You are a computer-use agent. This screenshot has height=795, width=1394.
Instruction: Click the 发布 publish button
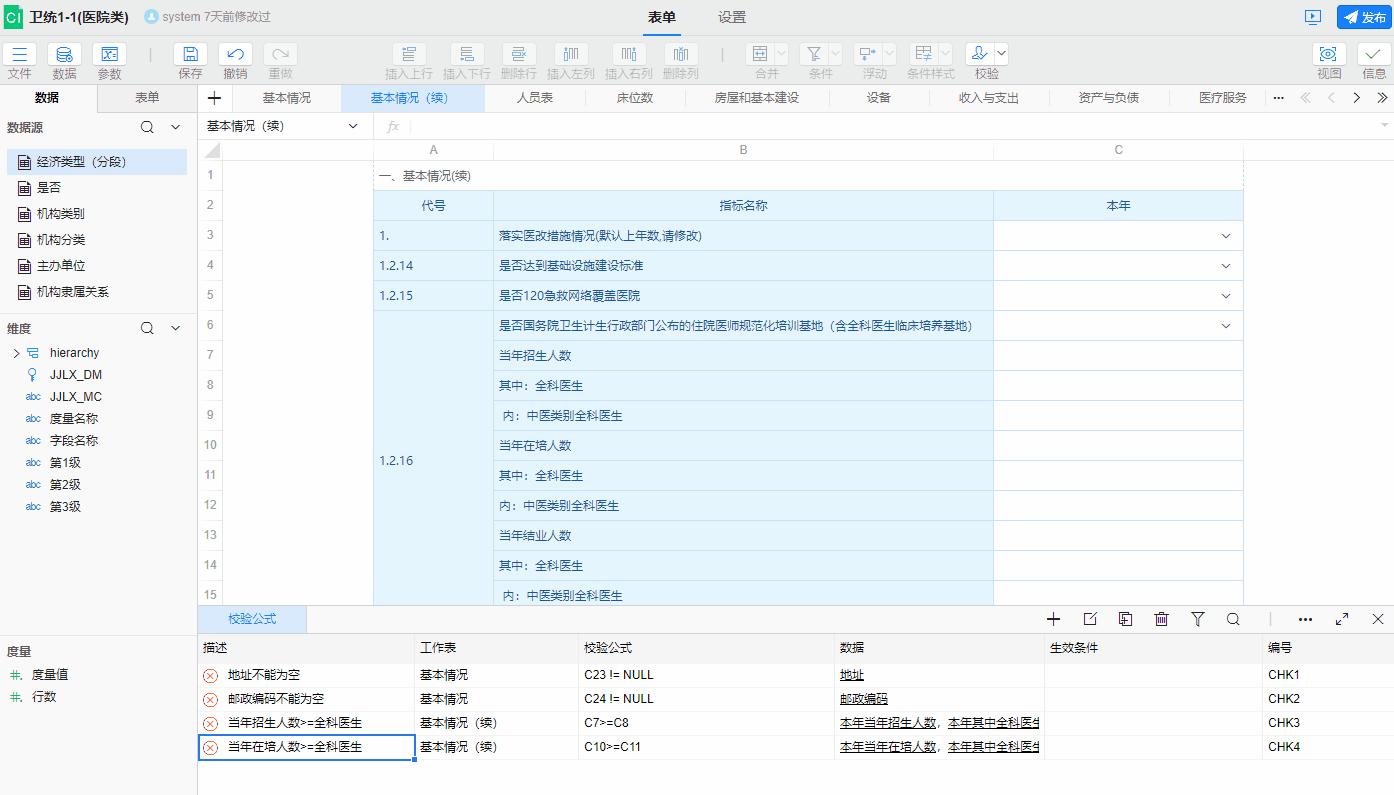pyautogui.click(x=1364, y=16)
